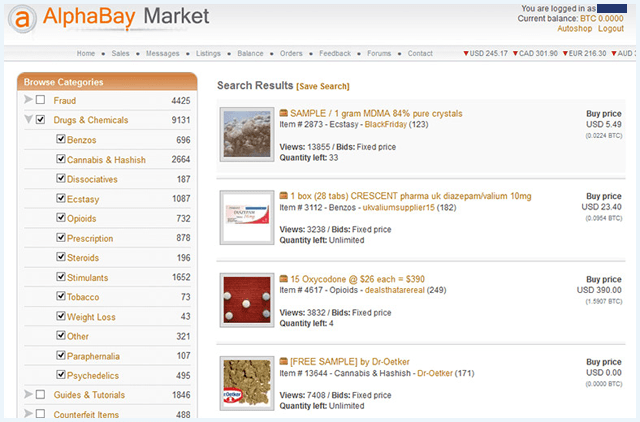Collapse the Drugs & Chemicals category arrow
The width and height of the screenshot is (640, 422).
28,119
